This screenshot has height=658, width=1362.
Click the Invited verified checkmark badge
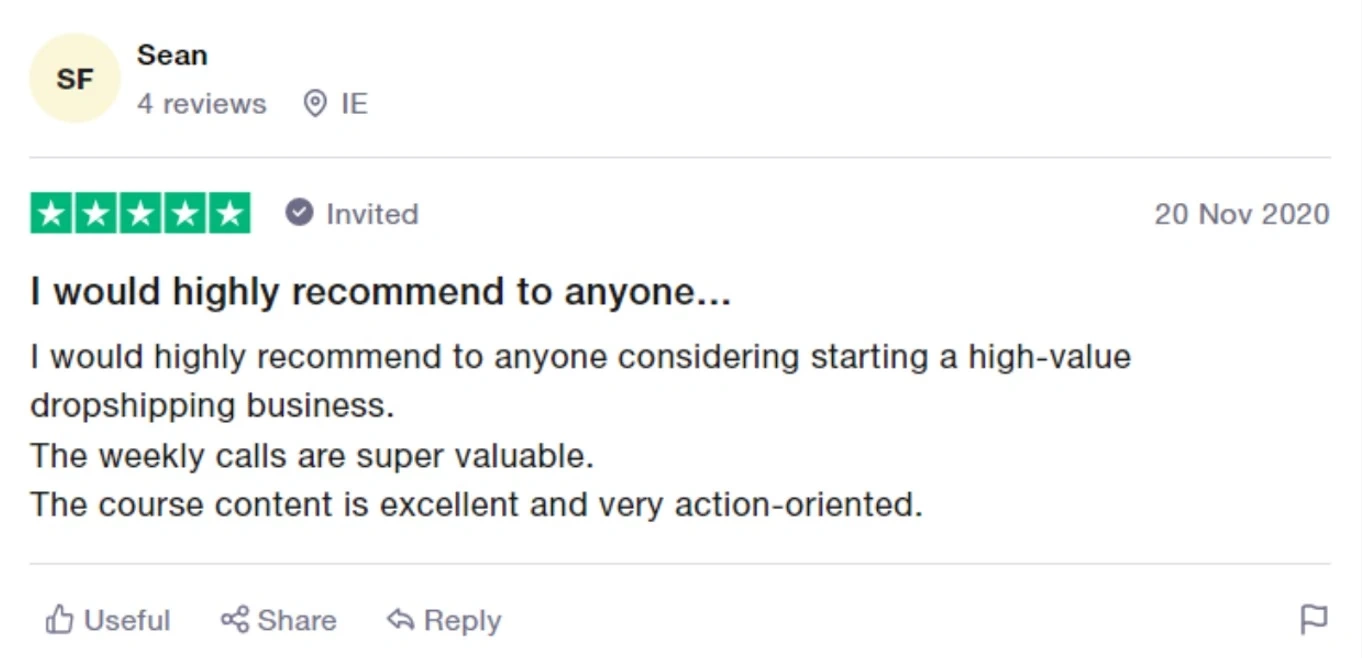(x=299, y=213)
